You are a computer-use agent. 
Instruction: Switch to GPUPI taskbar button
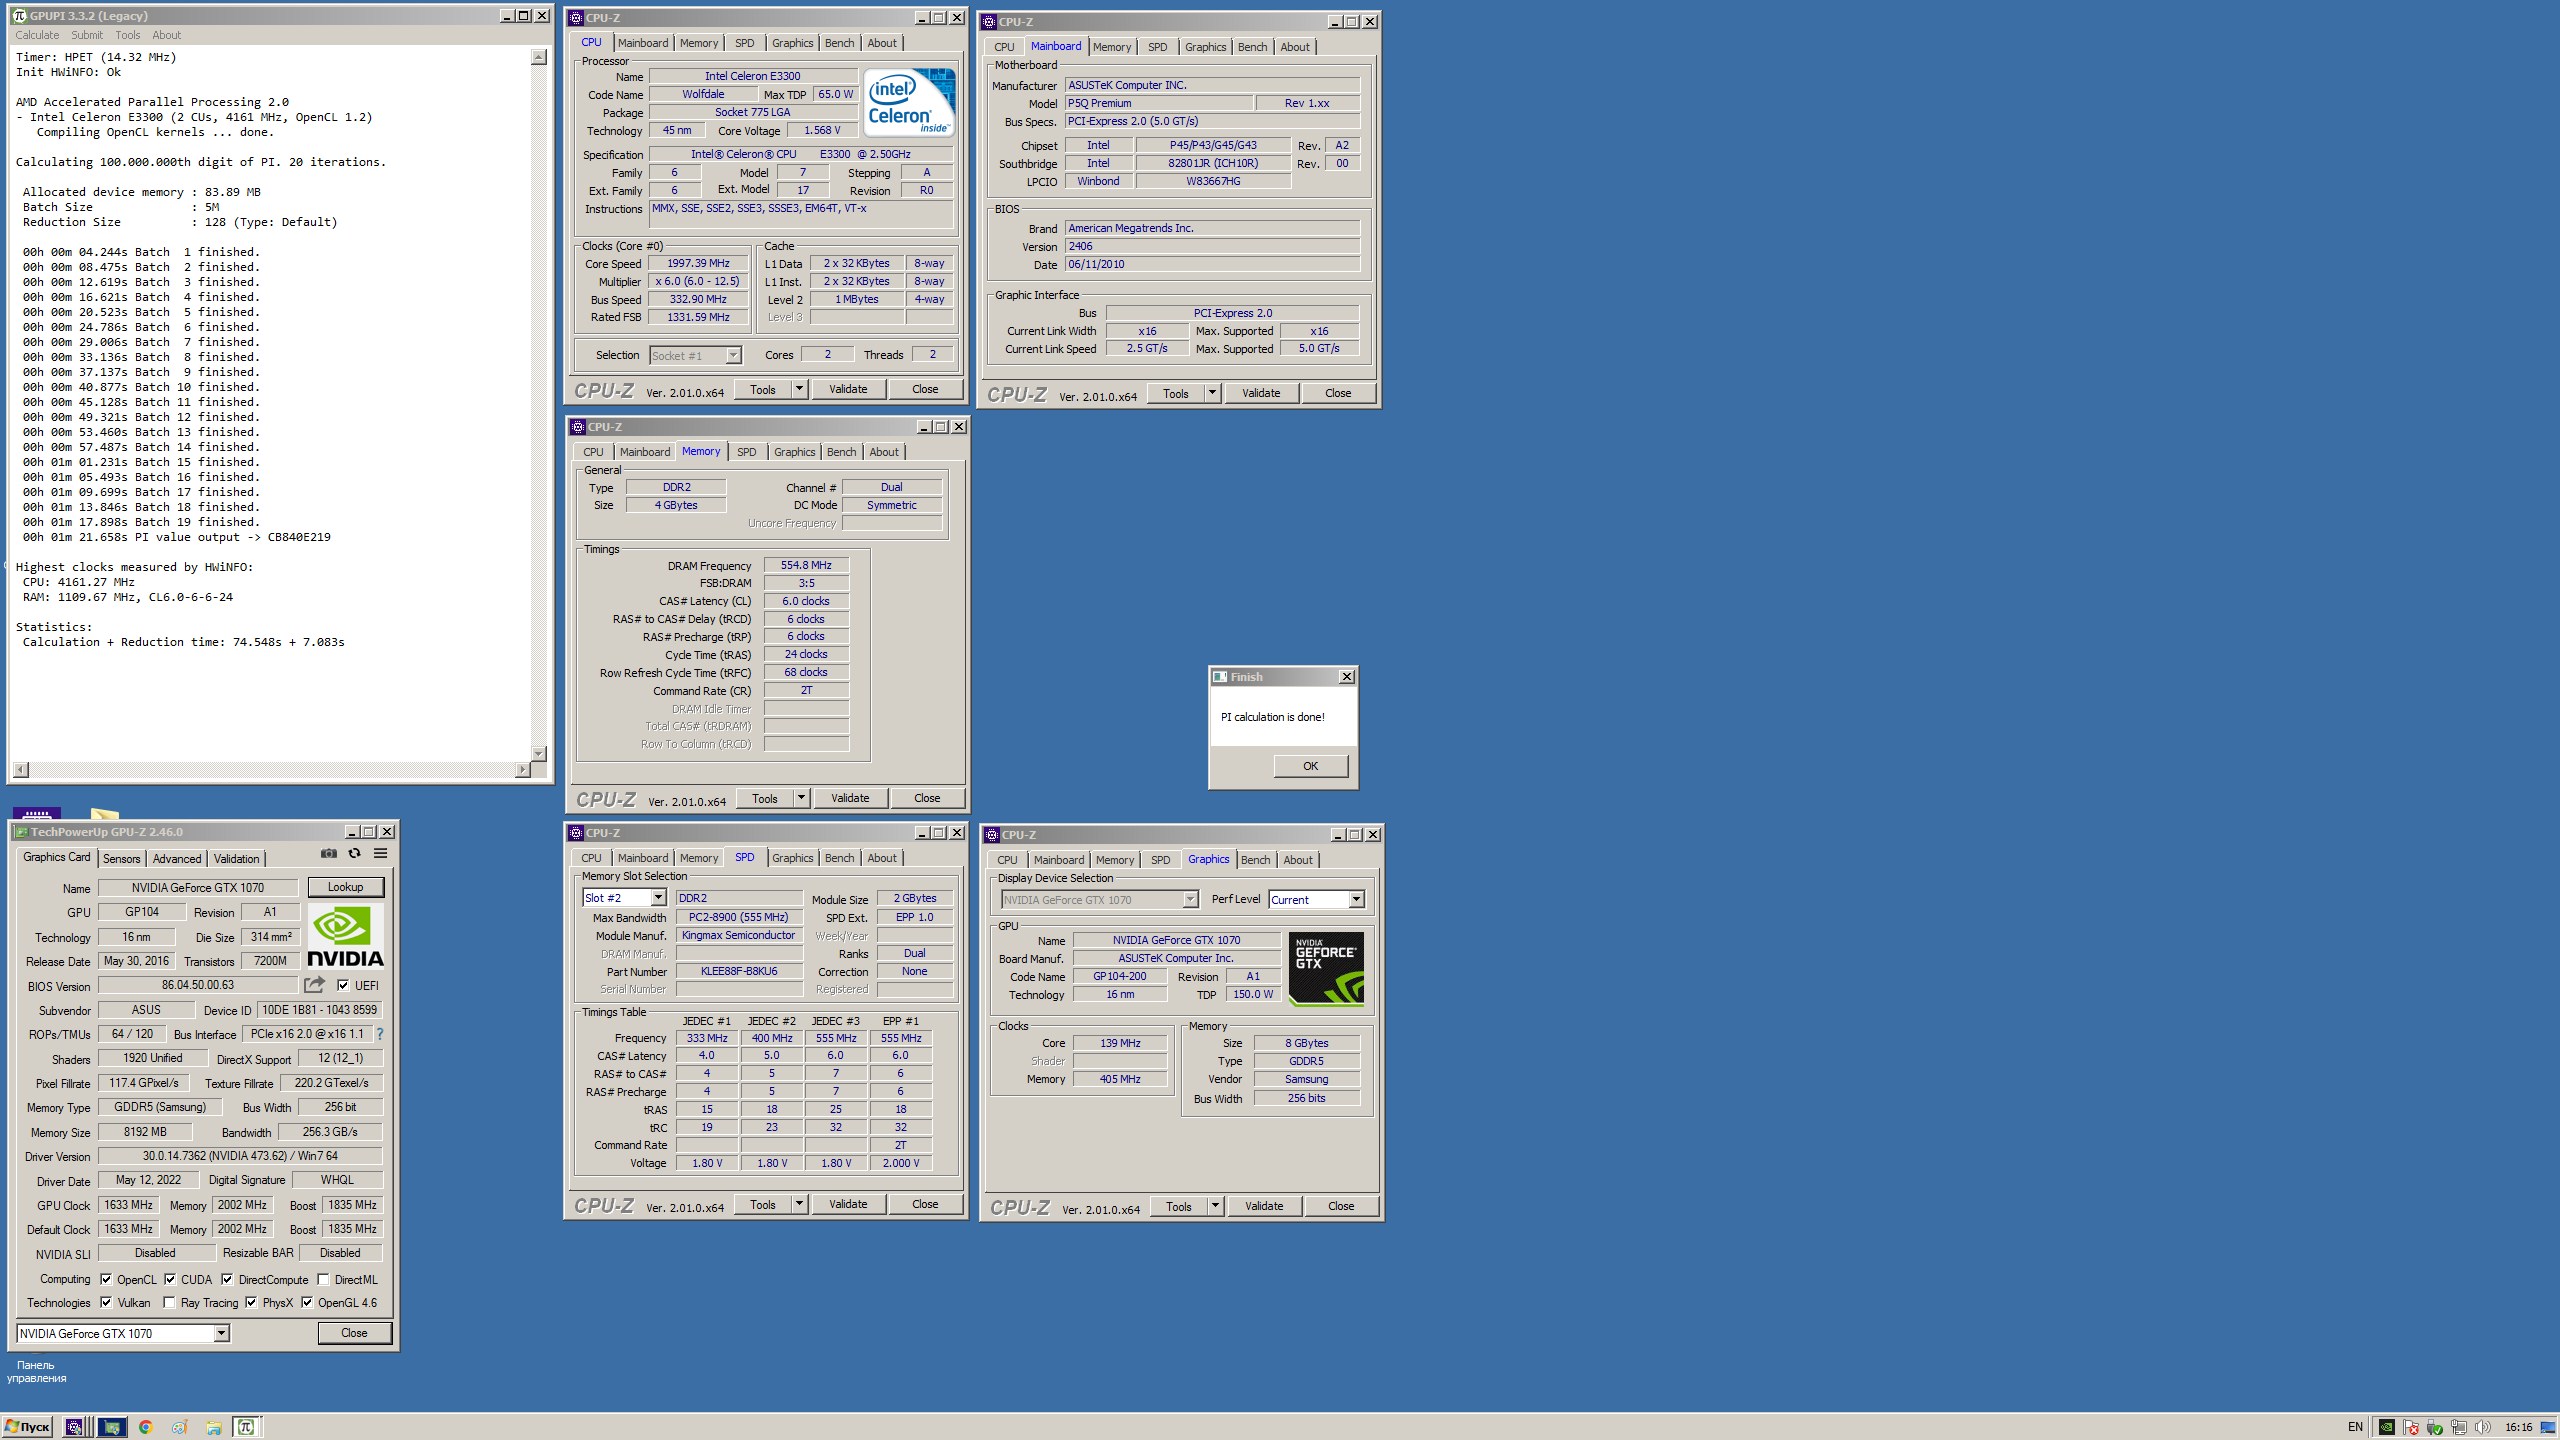tap(246, 1427)
